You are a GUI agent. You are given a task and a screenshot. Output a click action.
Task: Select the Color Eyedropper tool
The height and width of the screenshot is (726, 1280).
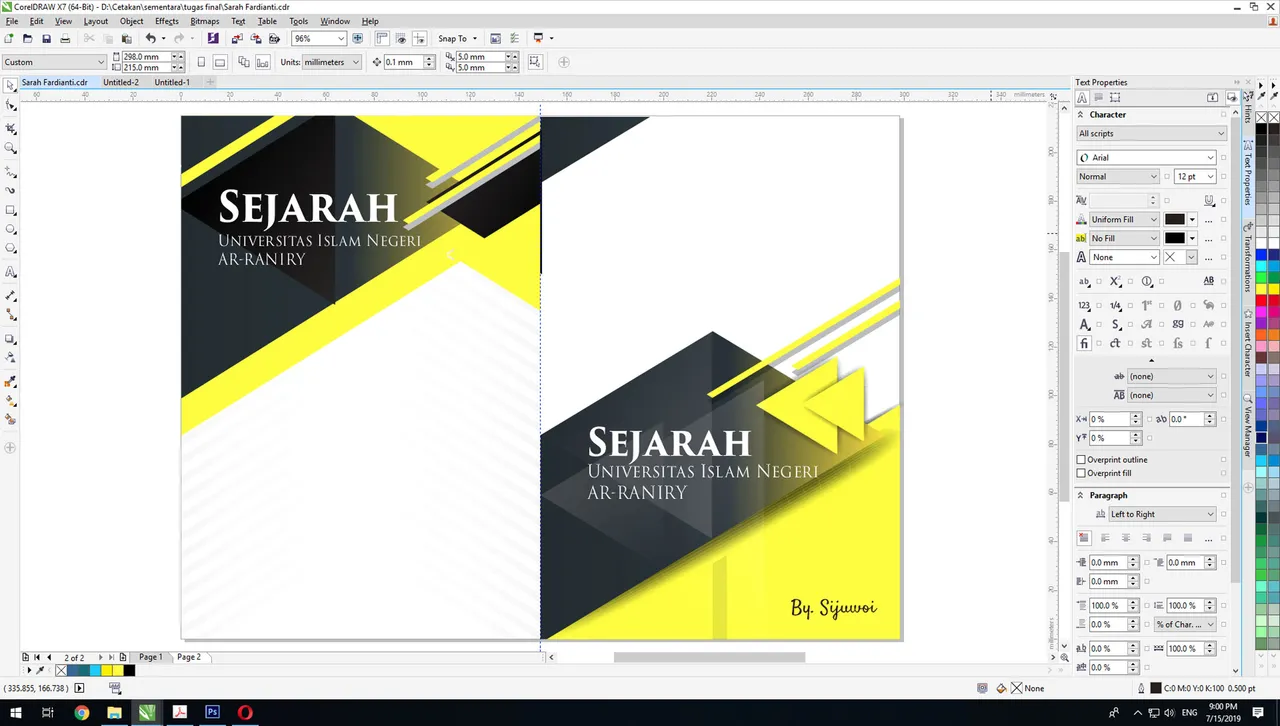[x=11, y=381]
